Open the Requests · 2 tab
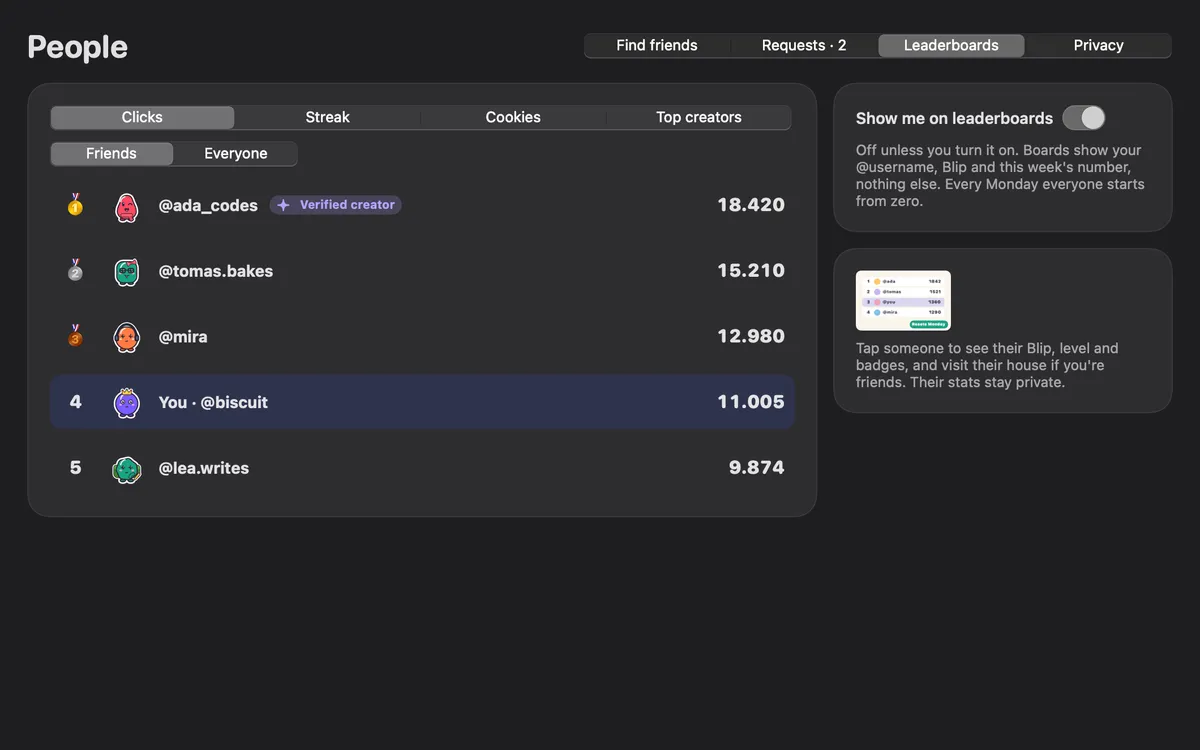 pyautogui.click(x=804, y=45)
